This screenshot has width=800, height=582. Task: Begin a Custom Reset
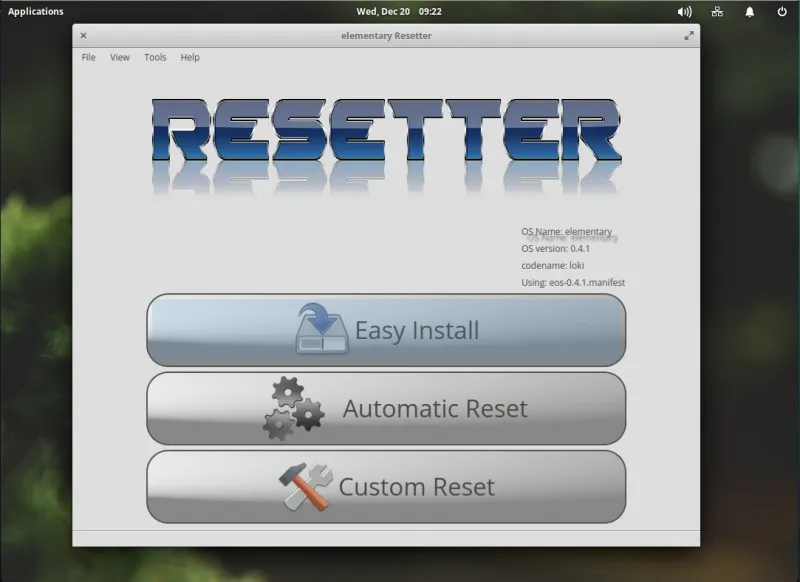pyautogui.click(x=388, y=486)
